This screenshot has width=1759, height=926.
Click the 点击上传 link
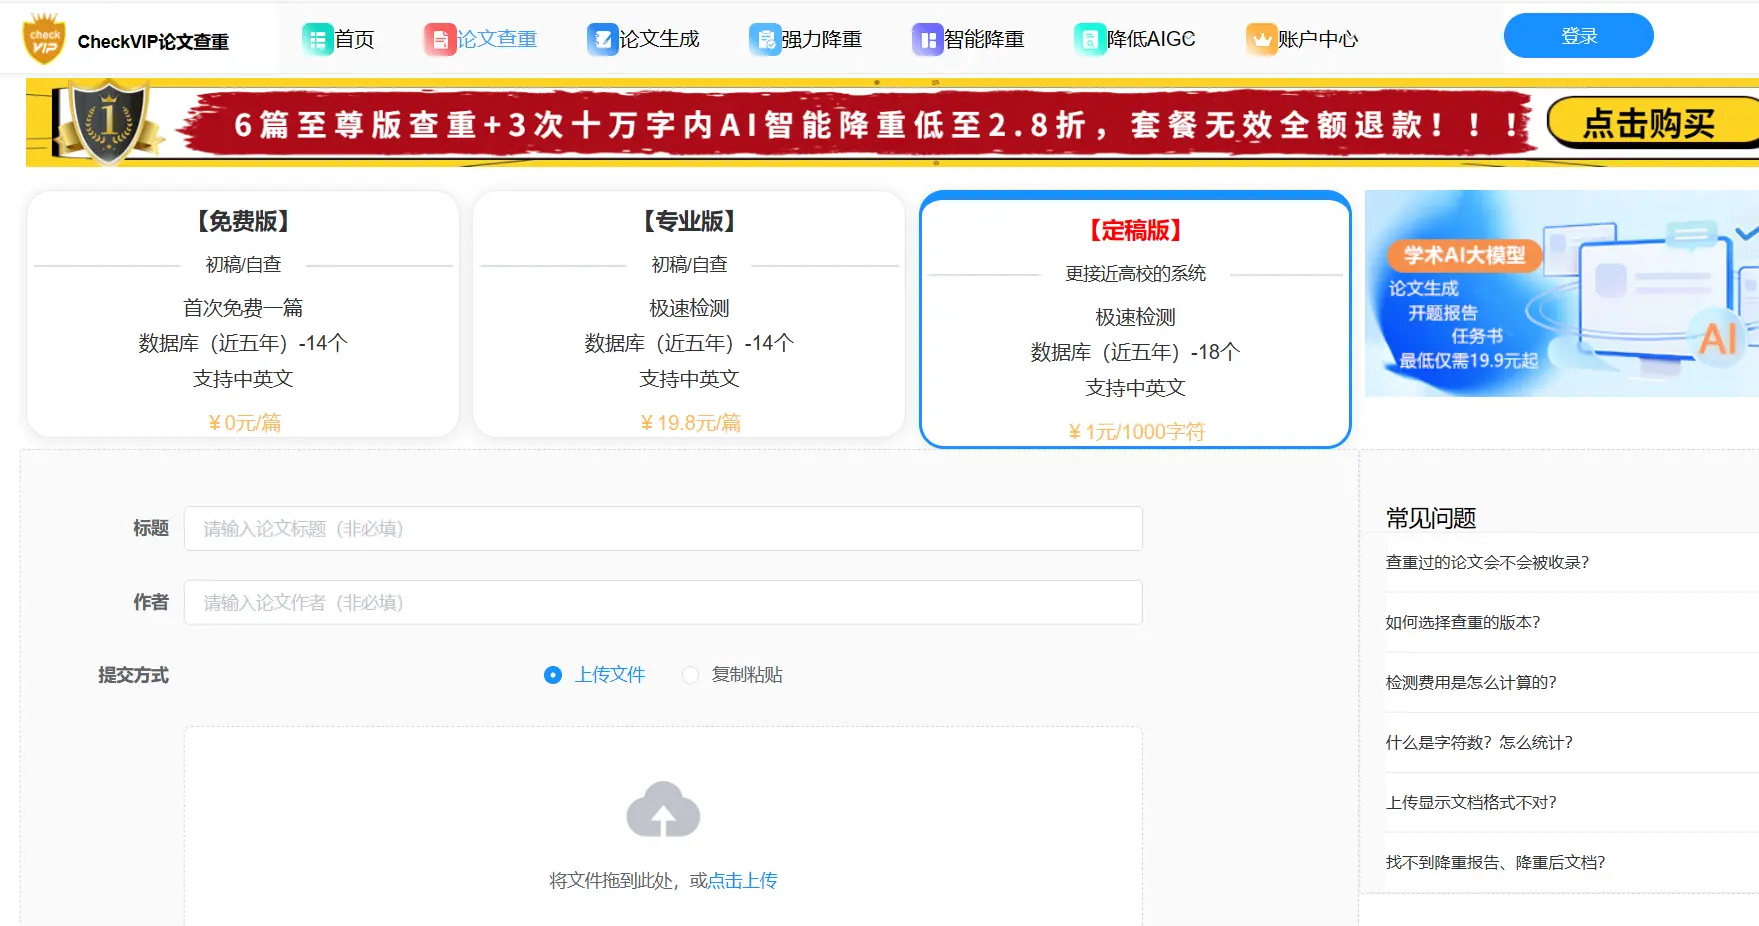[742, 881]
